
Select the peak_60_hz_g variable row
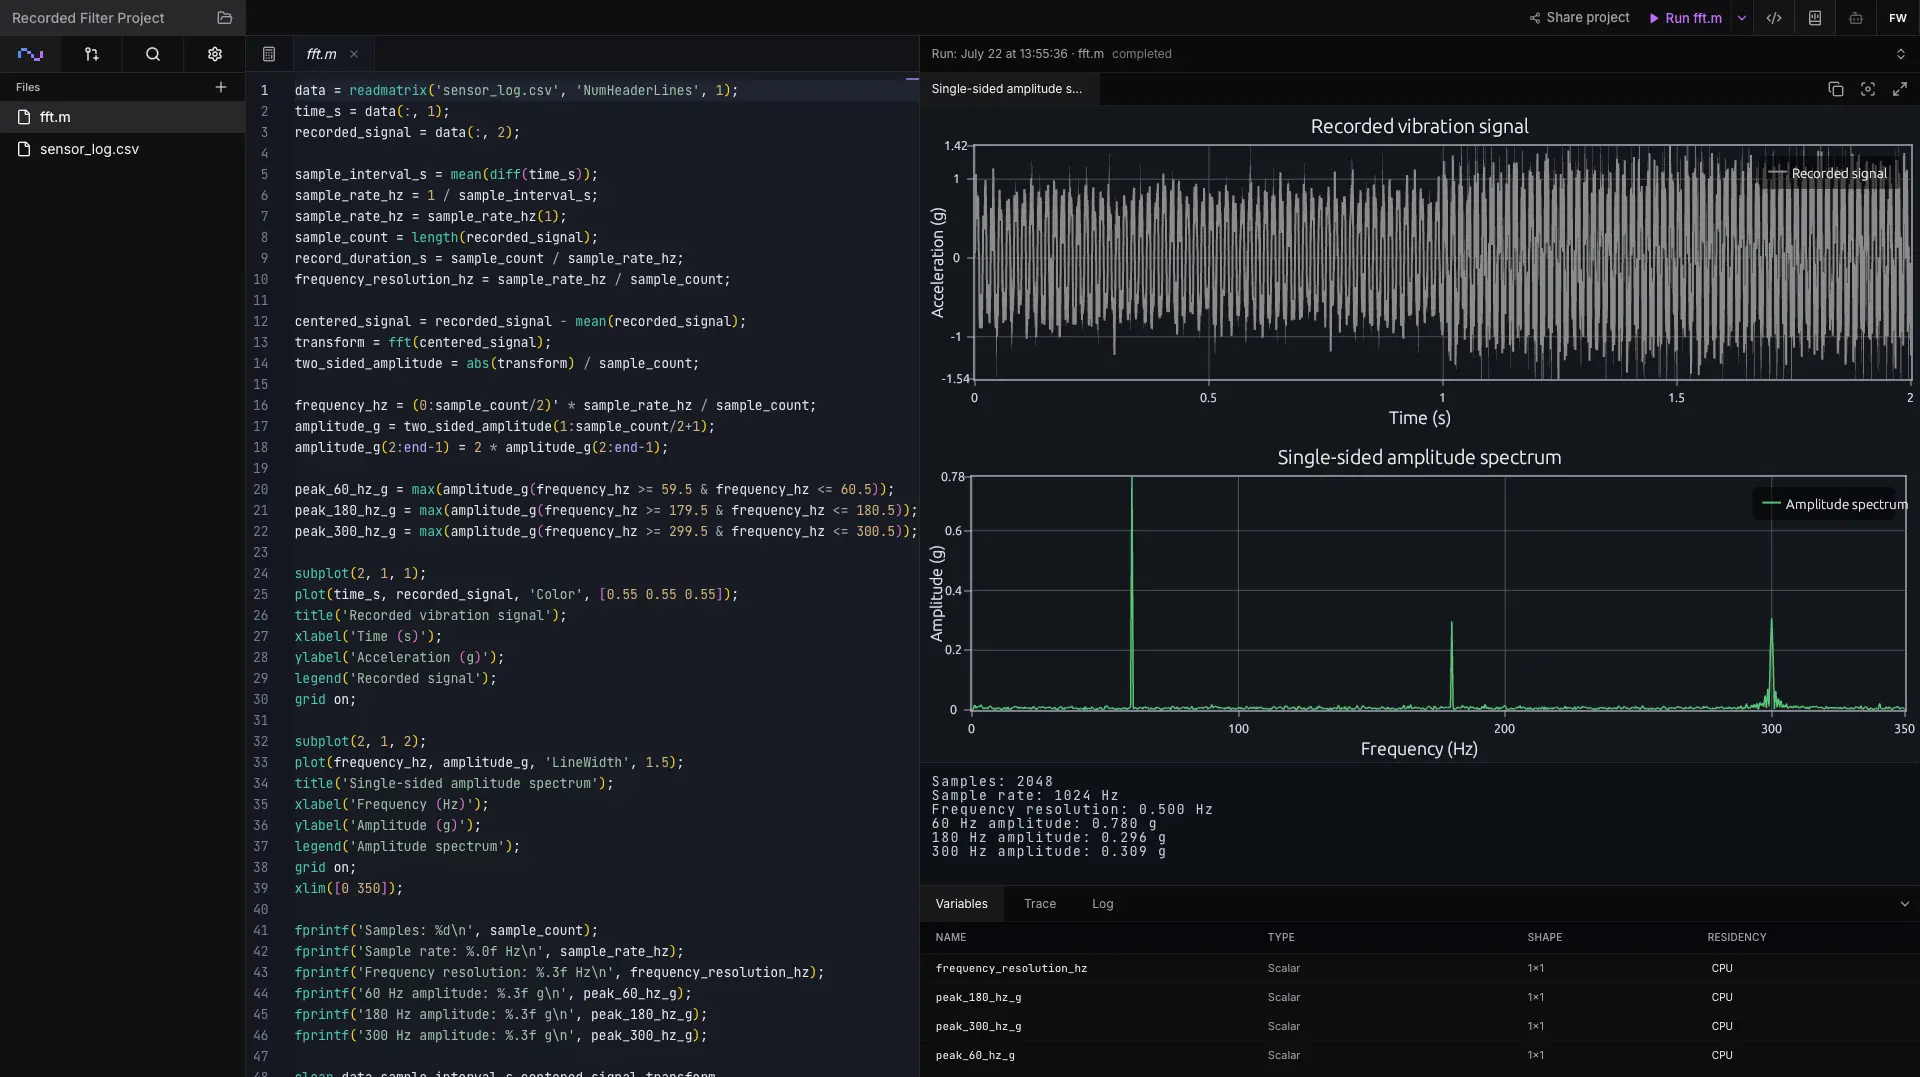pos(1419,1055)
